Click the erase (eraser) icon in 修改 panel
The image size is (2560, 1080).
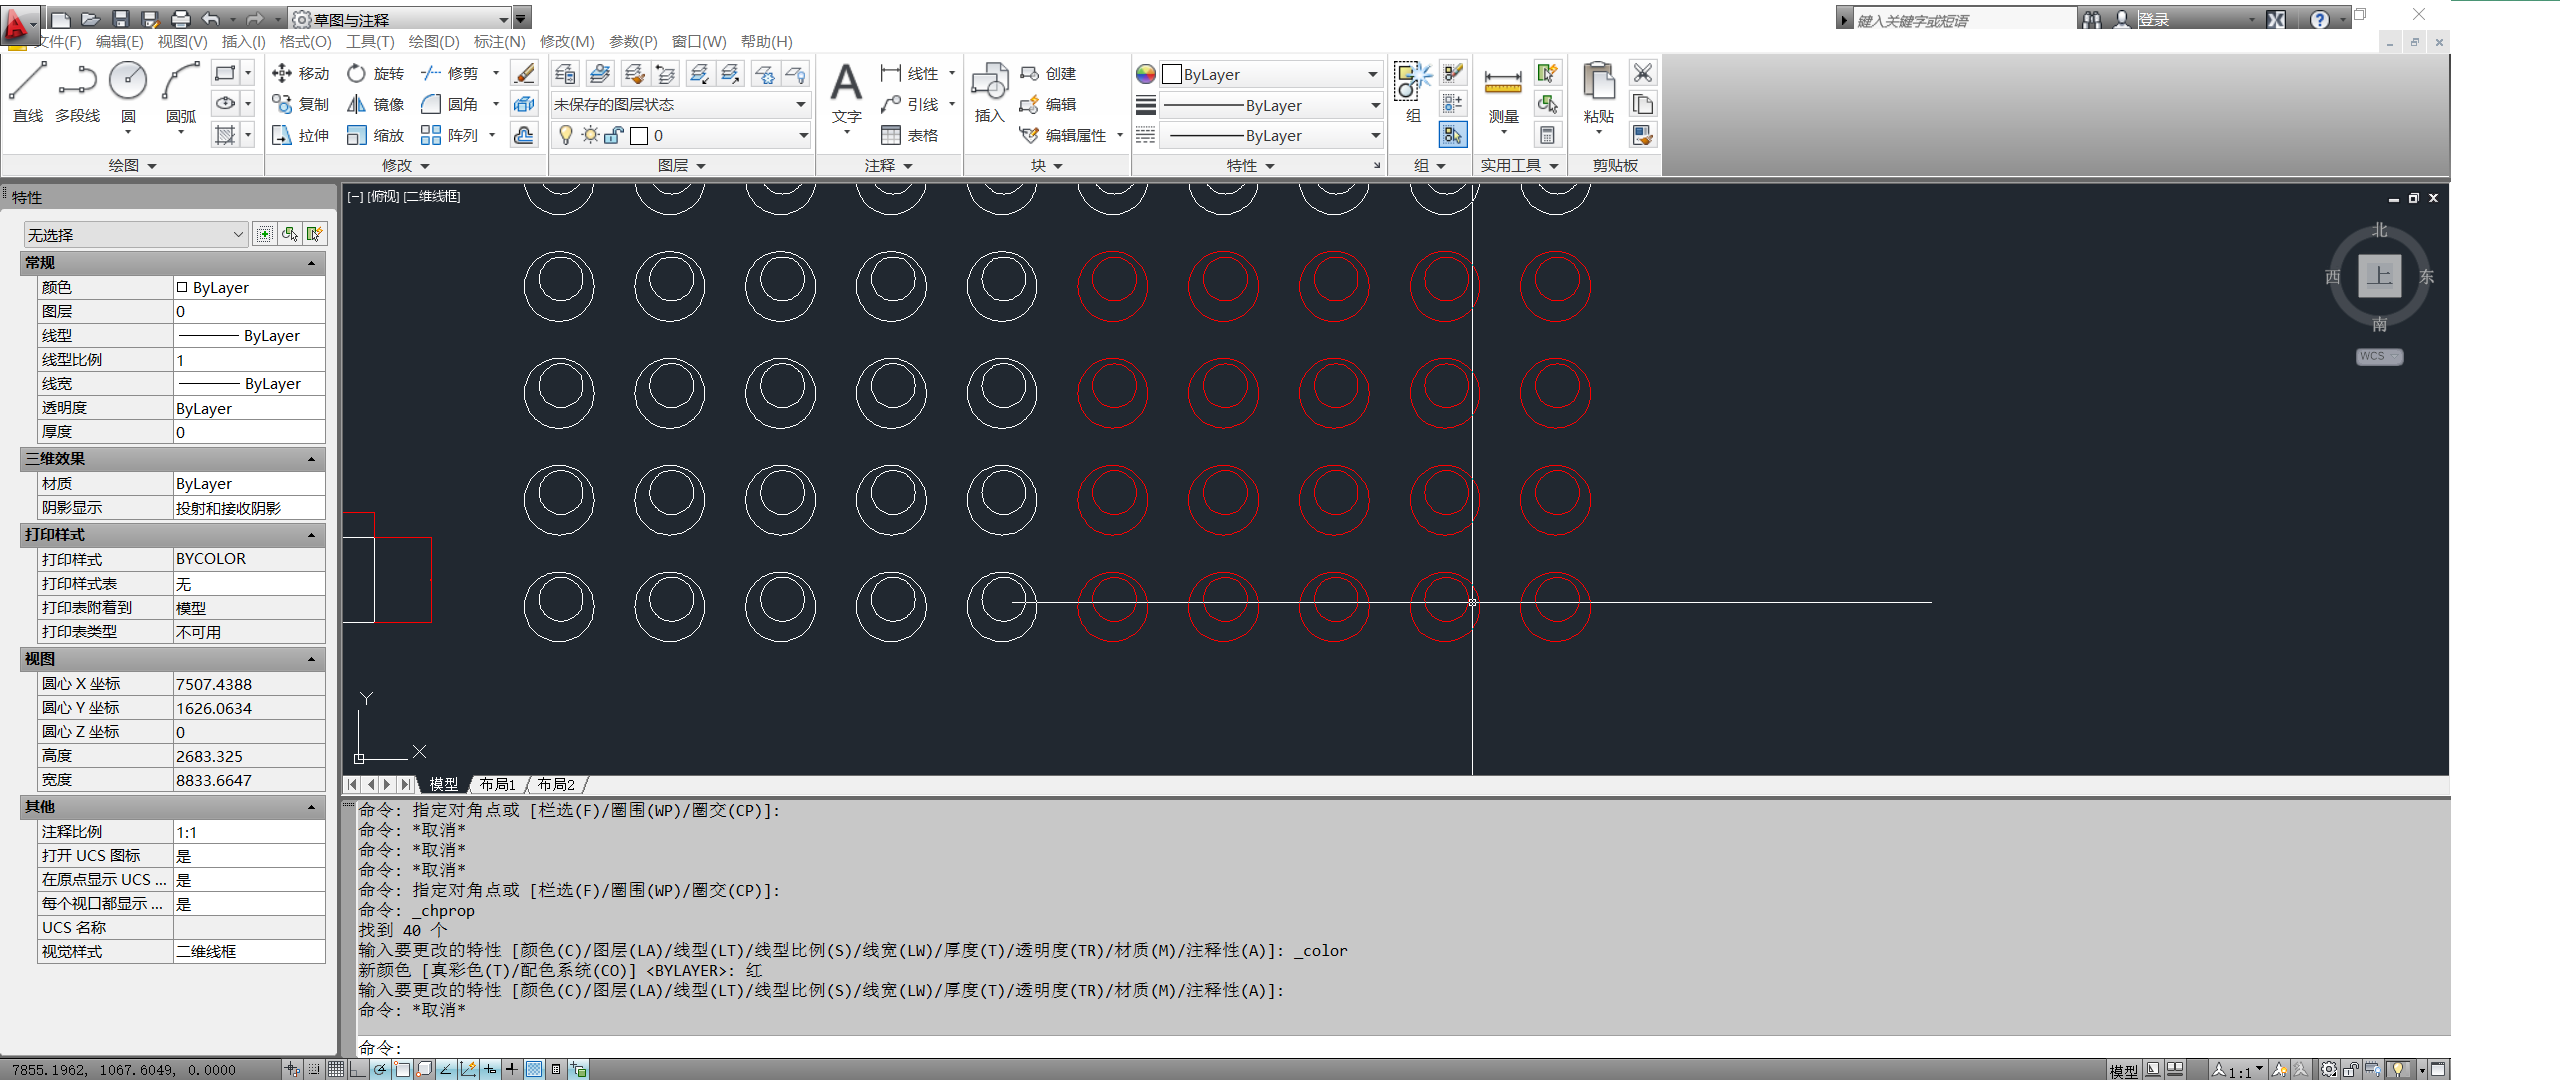click(524, 73)
